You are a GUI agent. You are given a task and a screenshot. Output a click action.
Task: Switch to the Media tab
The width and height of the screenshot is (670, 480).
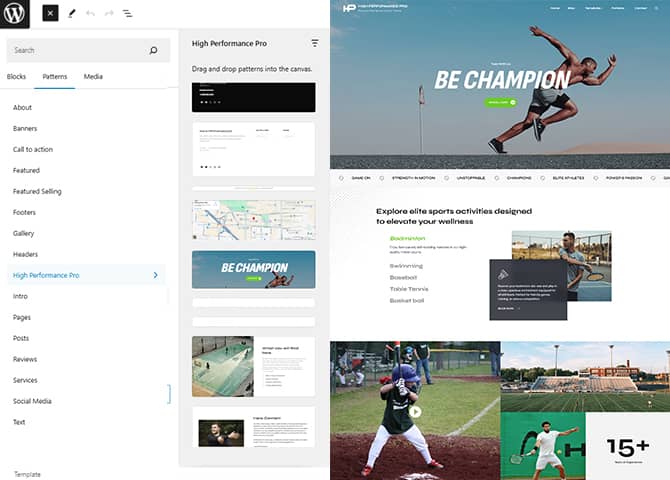[93, 76]
